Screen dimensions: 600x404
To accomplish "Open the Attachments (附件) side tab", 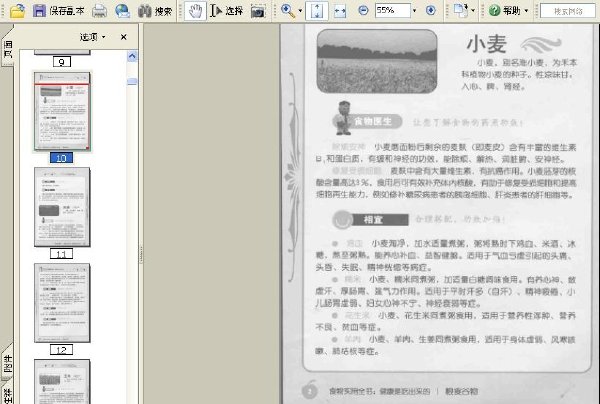I will coord(7,362).
